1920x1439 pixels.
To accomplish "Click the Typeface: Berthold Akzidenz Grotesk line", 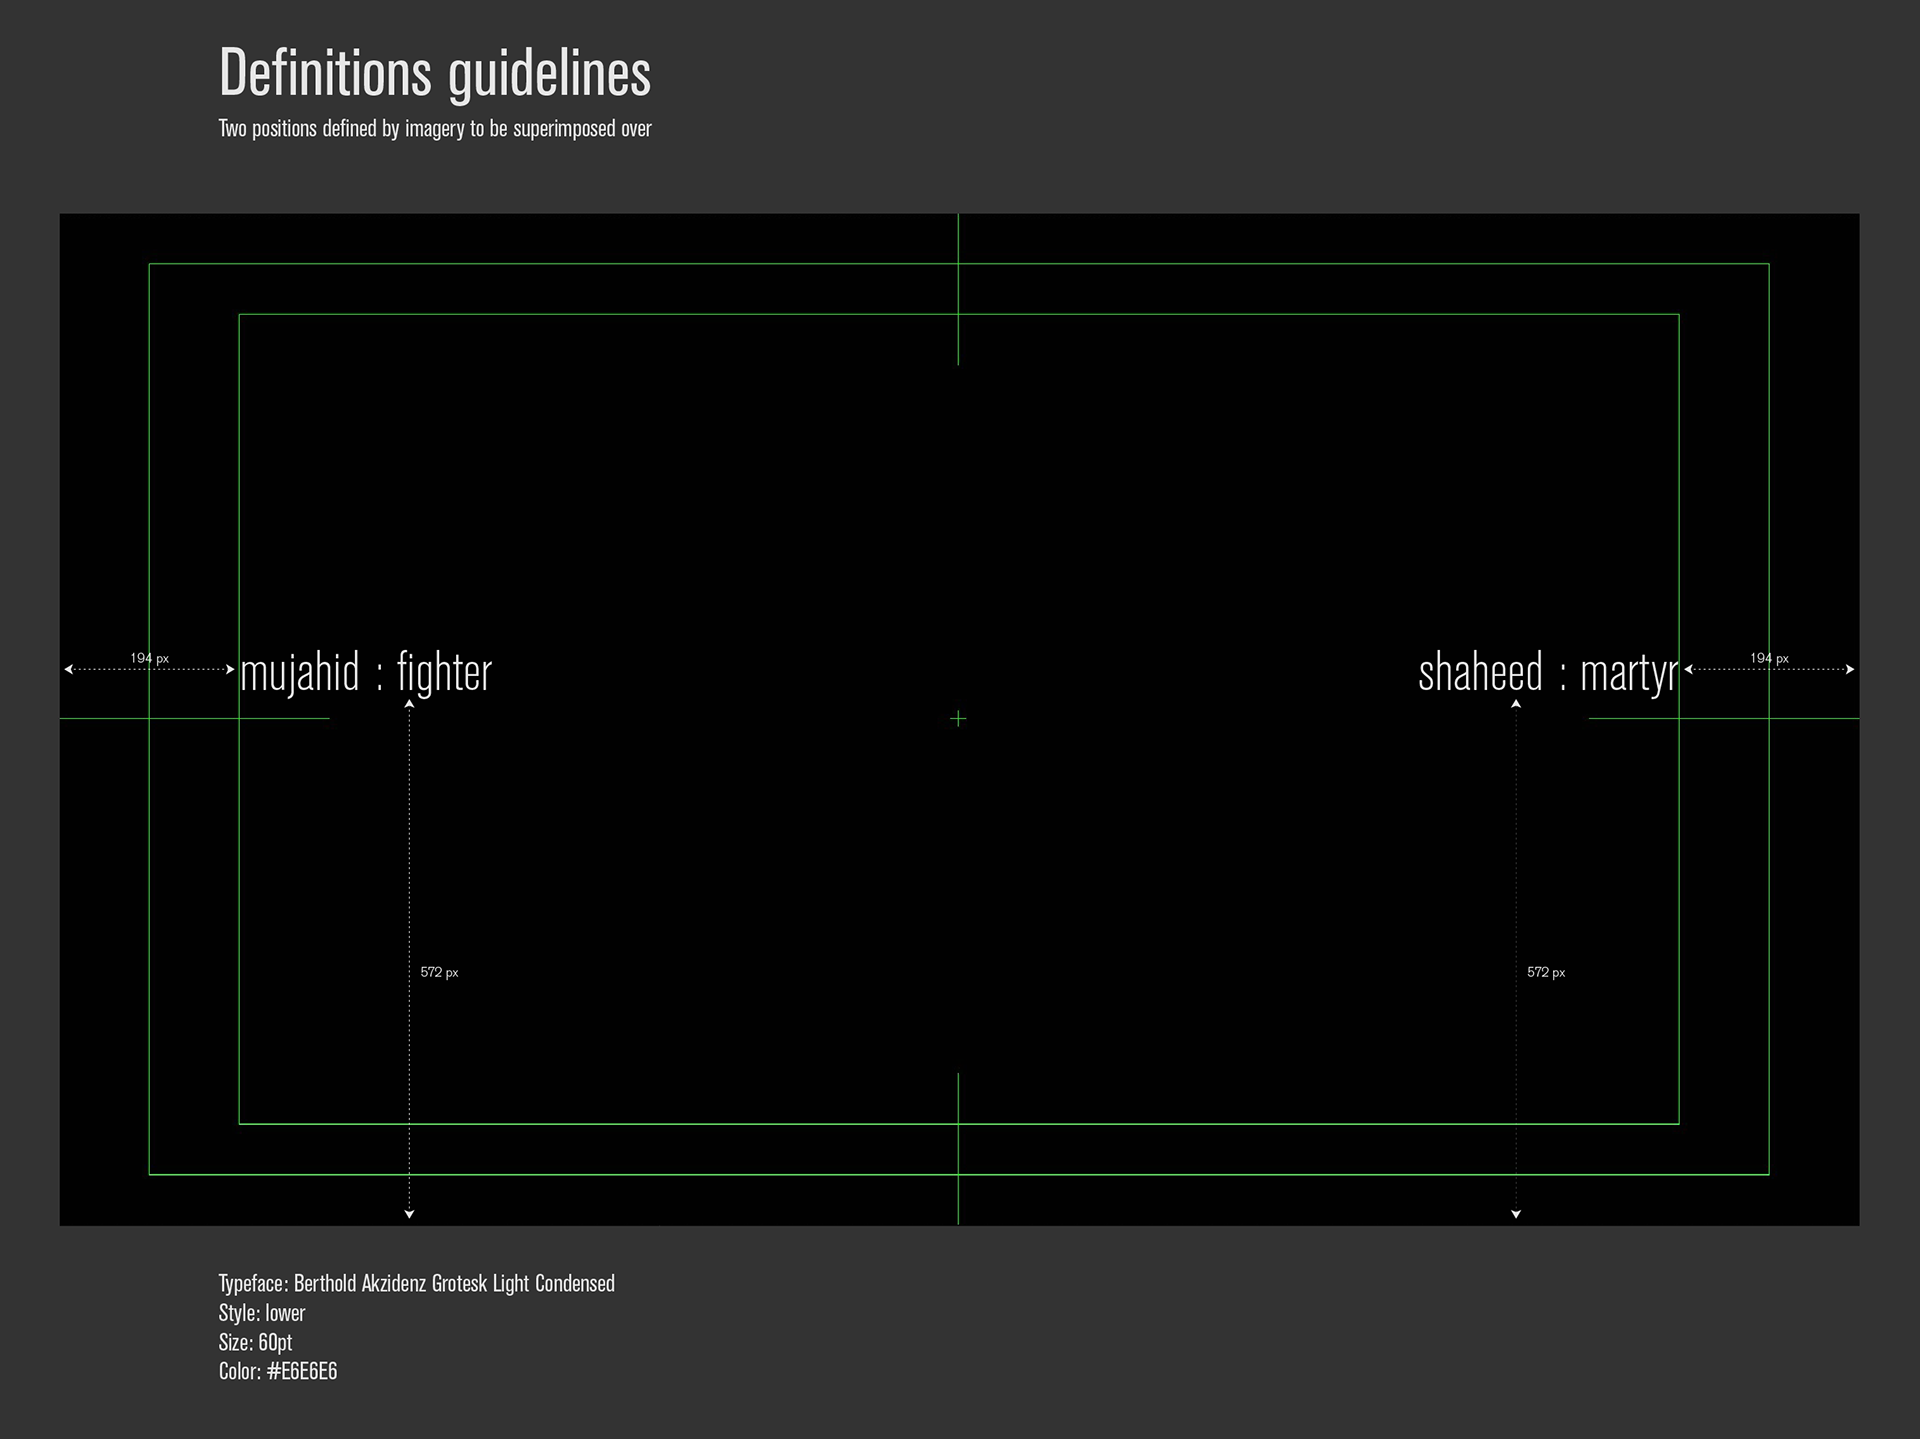I will tap(417, 1284).
